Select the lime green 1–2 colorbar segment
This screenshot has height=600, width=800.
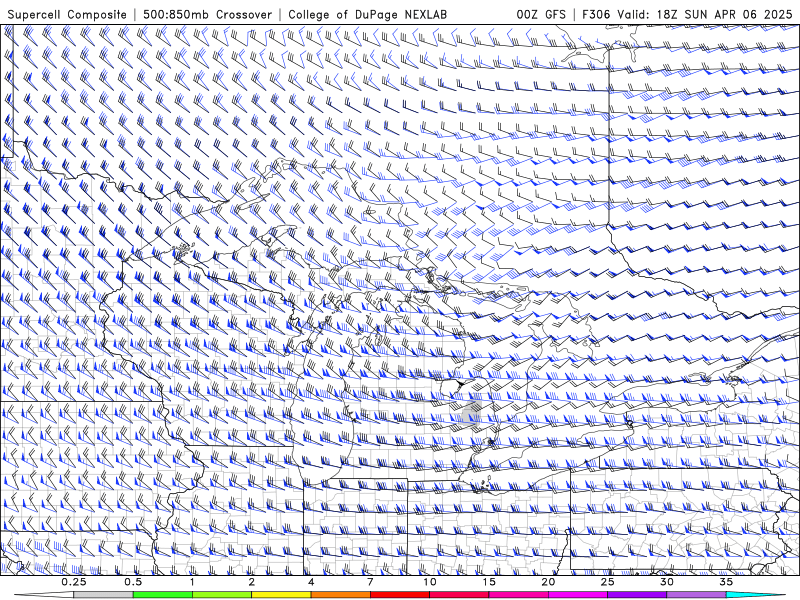coord(222,595)
